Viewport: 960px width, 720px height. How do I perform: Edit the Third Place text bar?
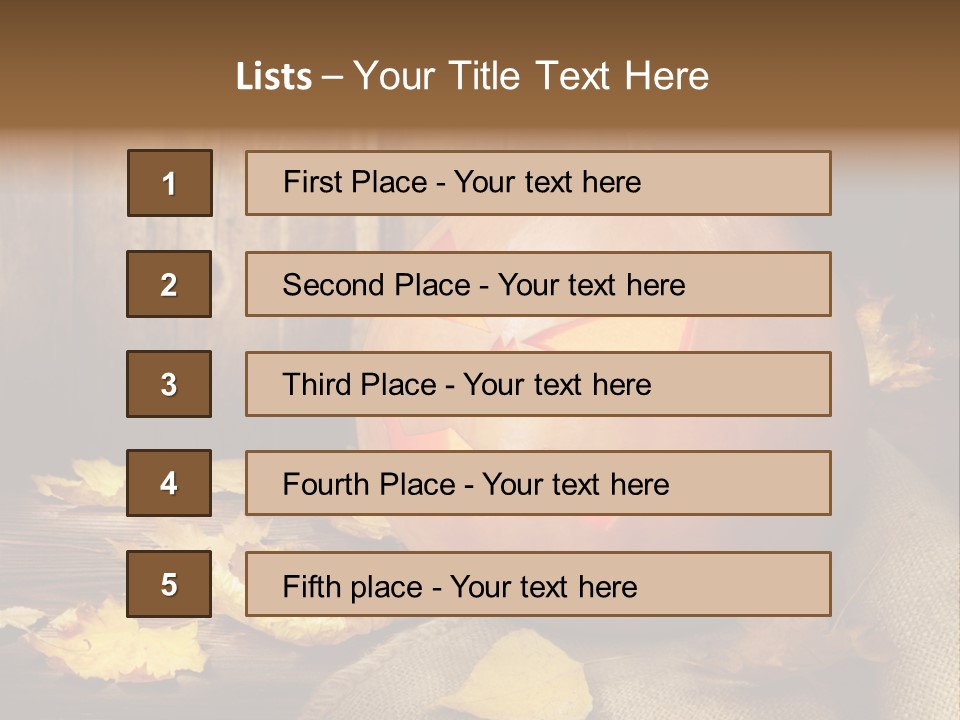[538, 384]
